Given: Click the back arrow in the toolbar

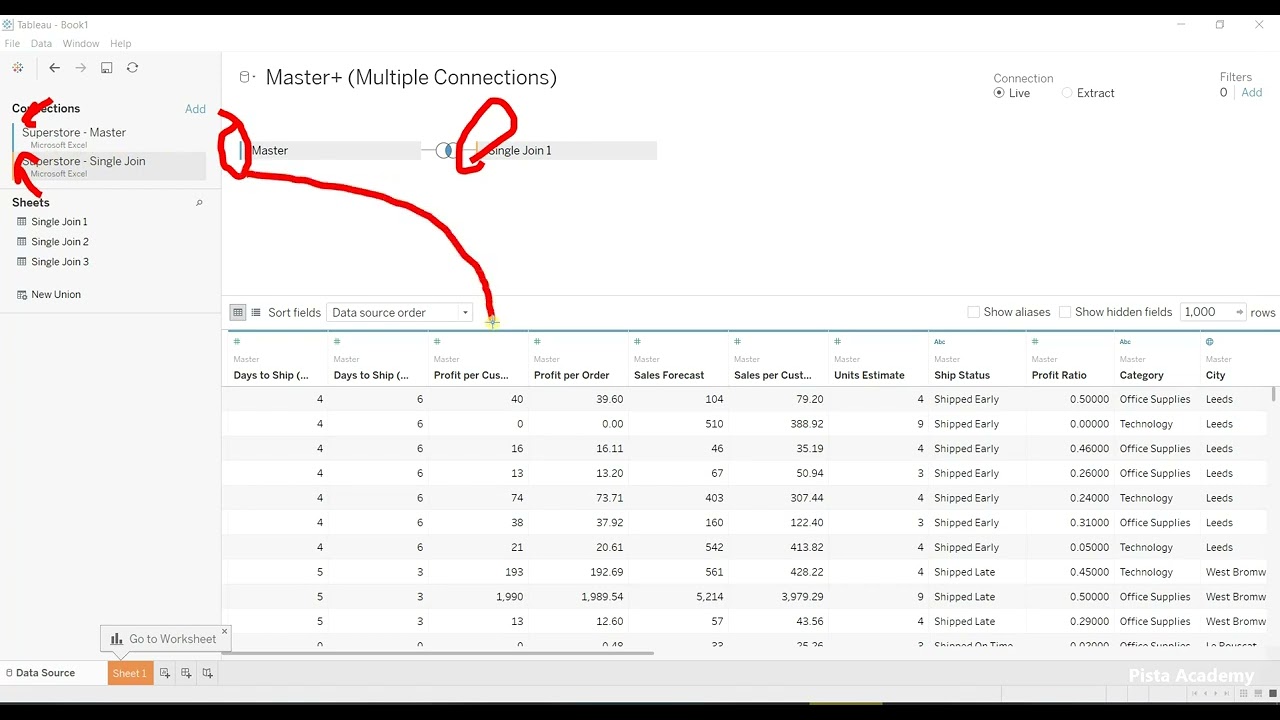Looking at the screenshot, I should point(55,68).
